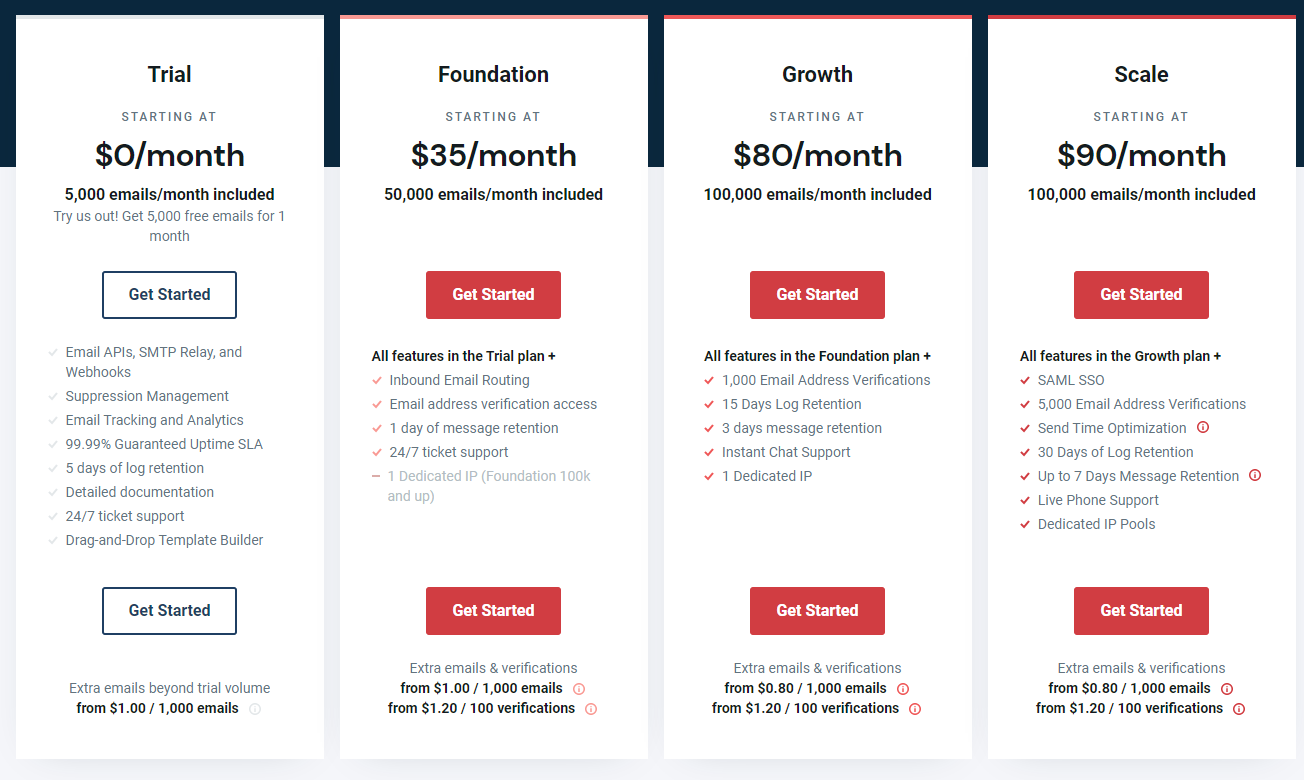
Task: Select Scale plan using upper Get Started button
Action: tap(1141, 295)
